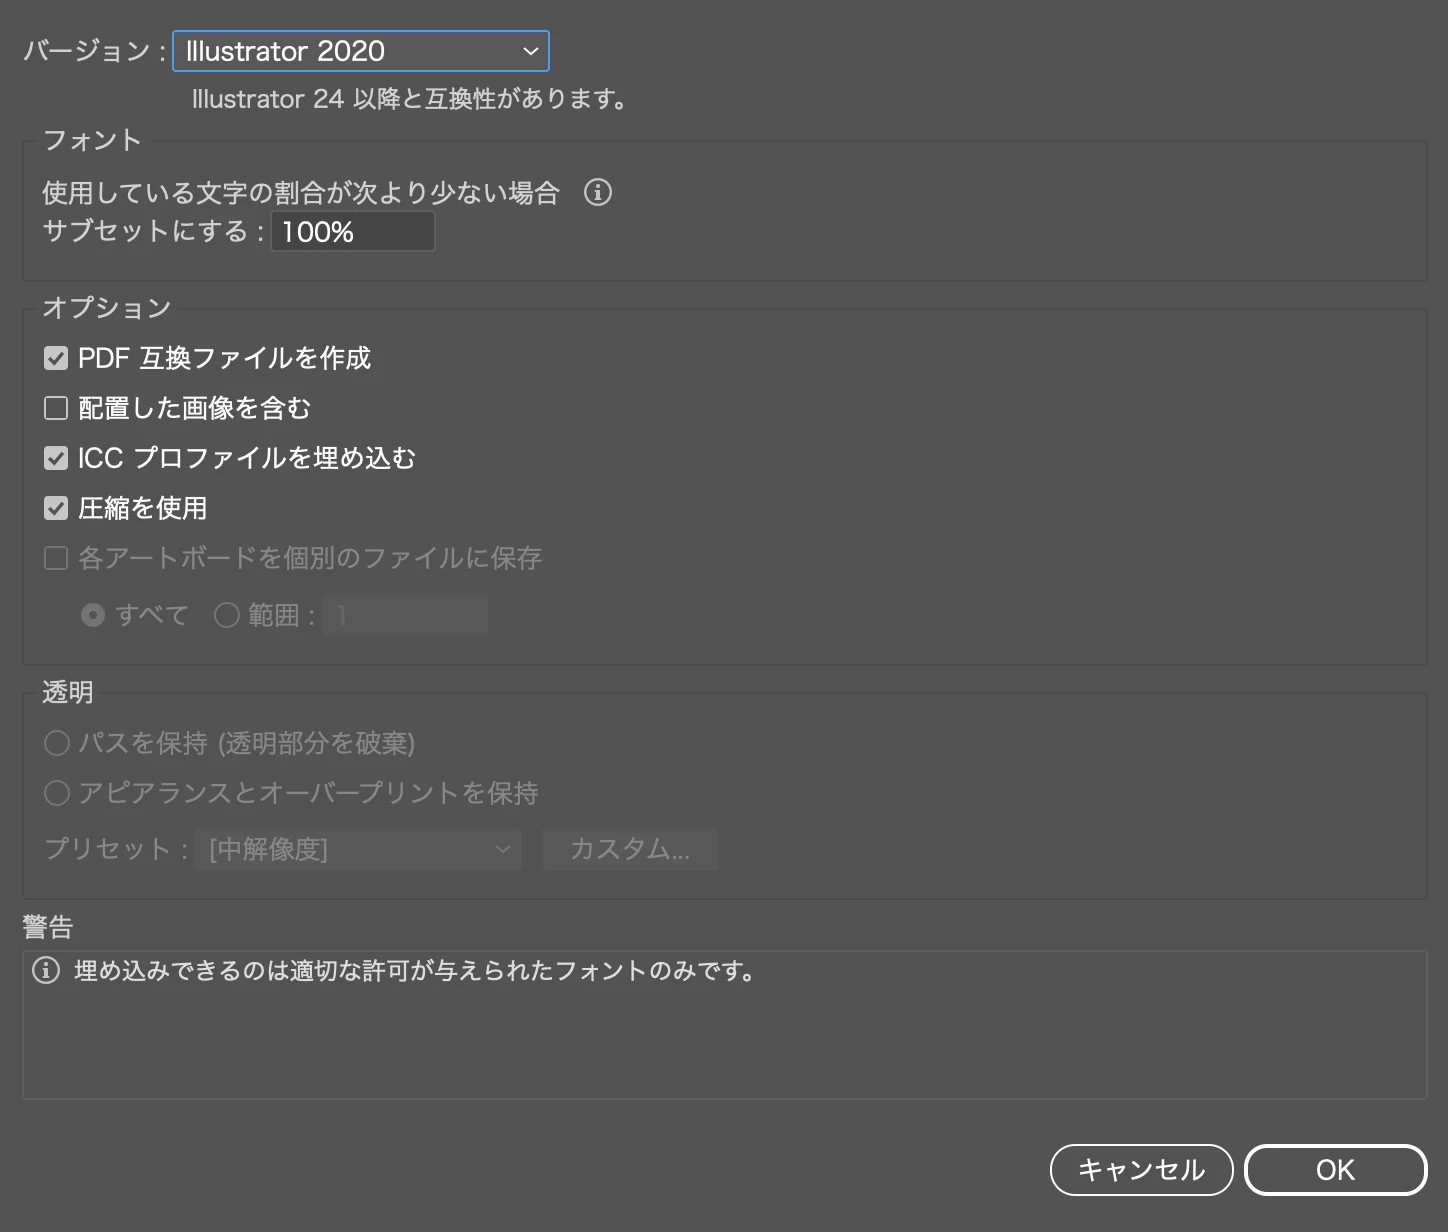The height and width of the screenshot is (1232, 1448).
Task: Click the キャンセル button
Action: click(x=1141, y=1170)
